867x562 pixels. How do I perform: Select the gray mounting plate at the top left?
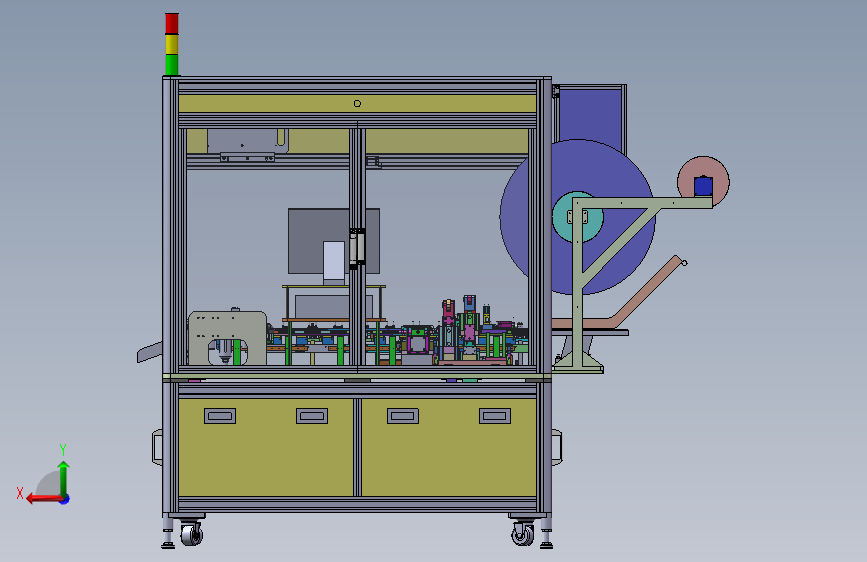248,141
